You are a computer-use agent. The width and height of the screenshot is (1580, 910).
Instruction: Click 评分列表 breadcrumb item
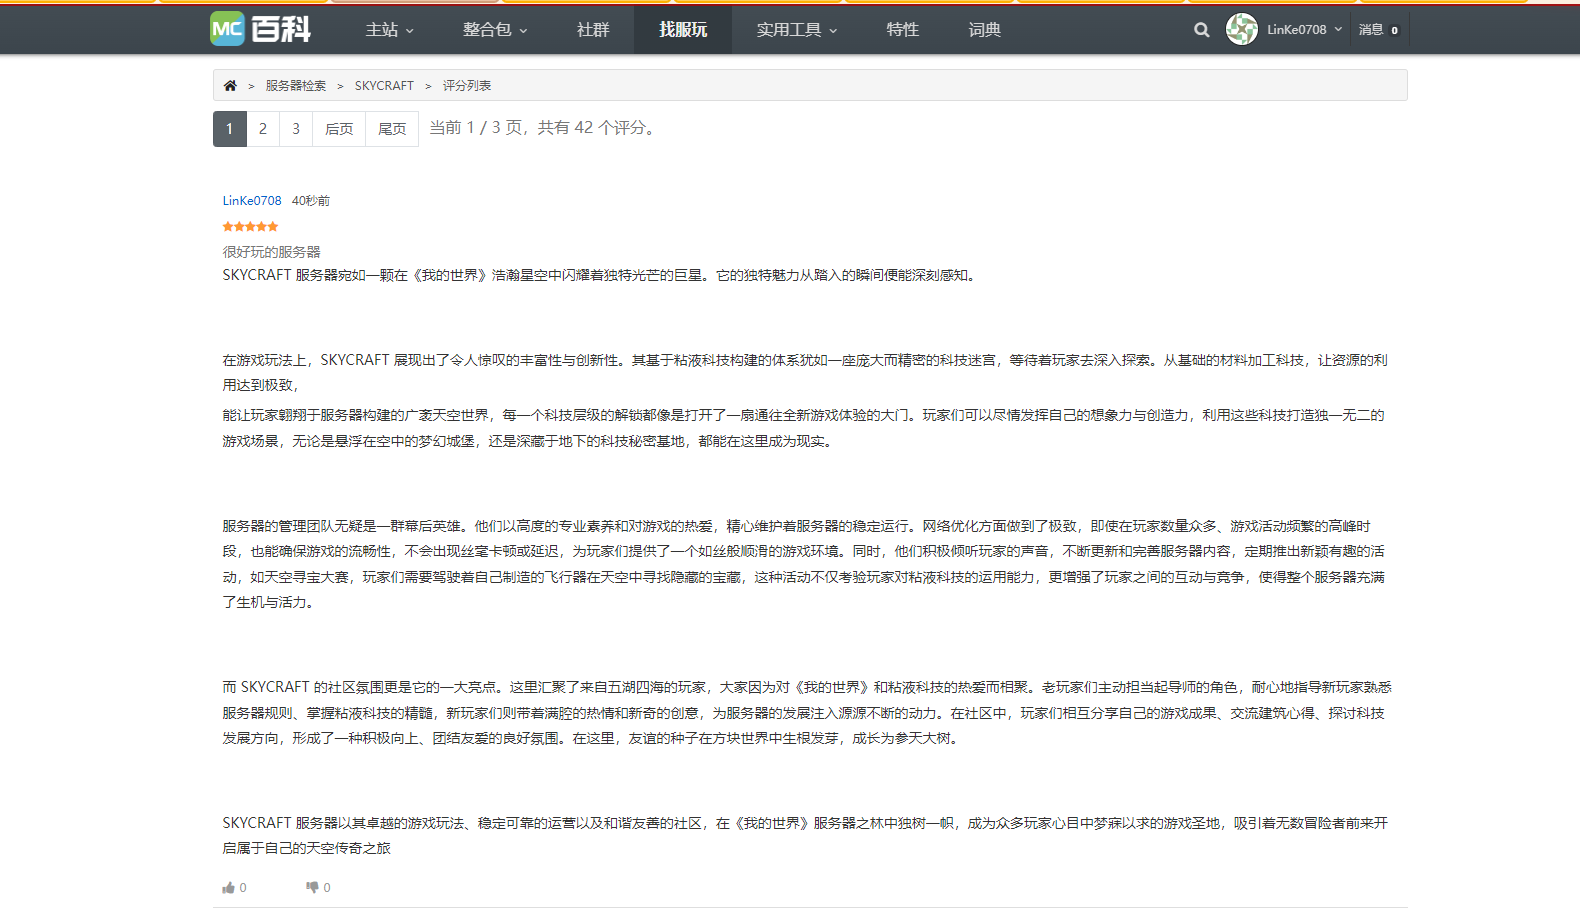(x=467, y=86)
